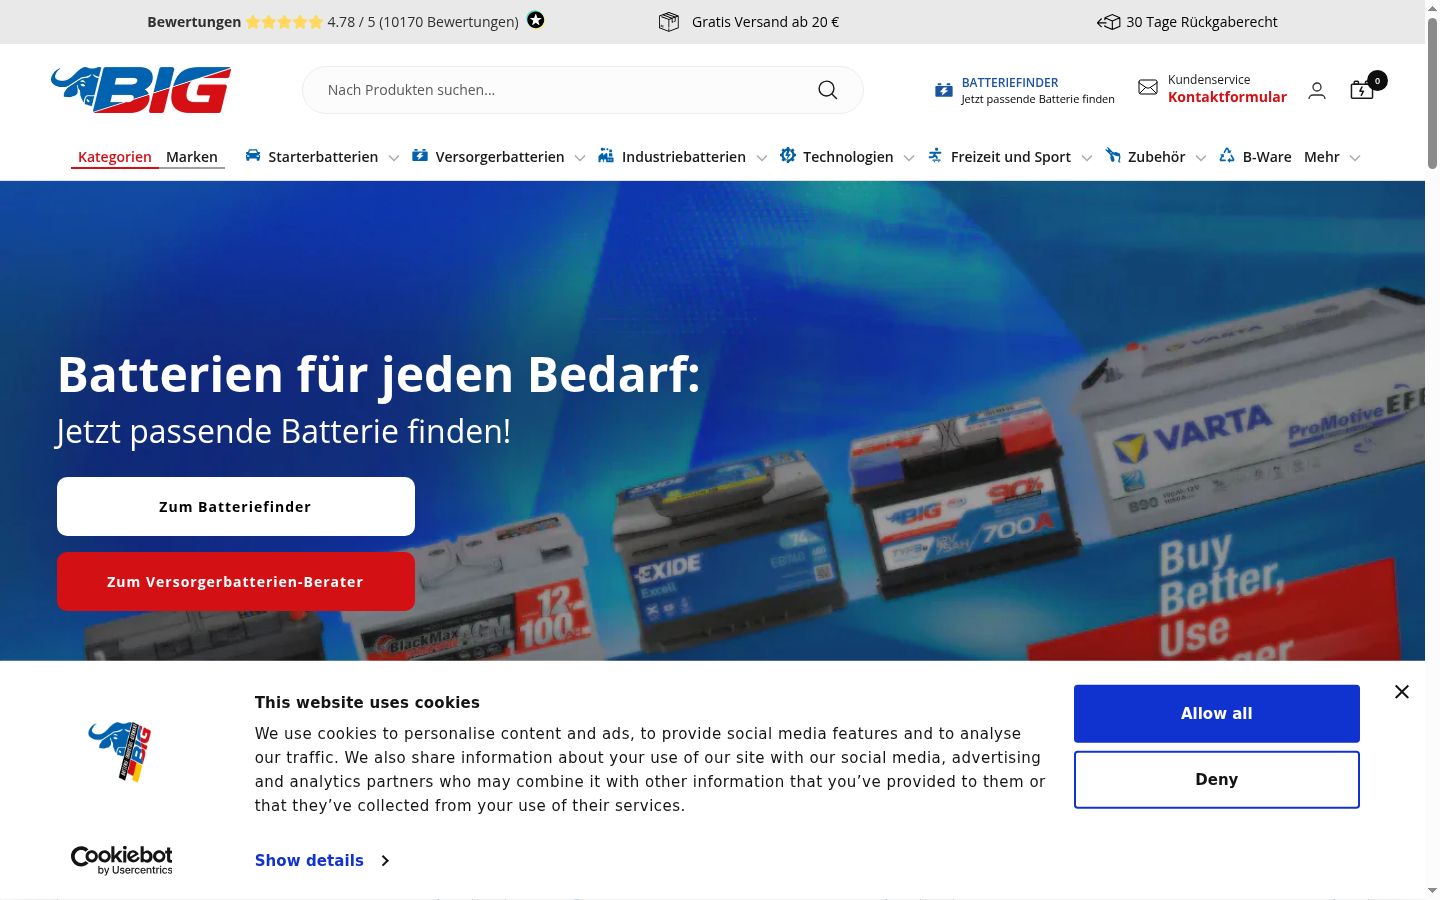The width and height of the screenshot is (1440, 900).
Task: Close the cookie banner with X
Action: (x=1402, y=692)
